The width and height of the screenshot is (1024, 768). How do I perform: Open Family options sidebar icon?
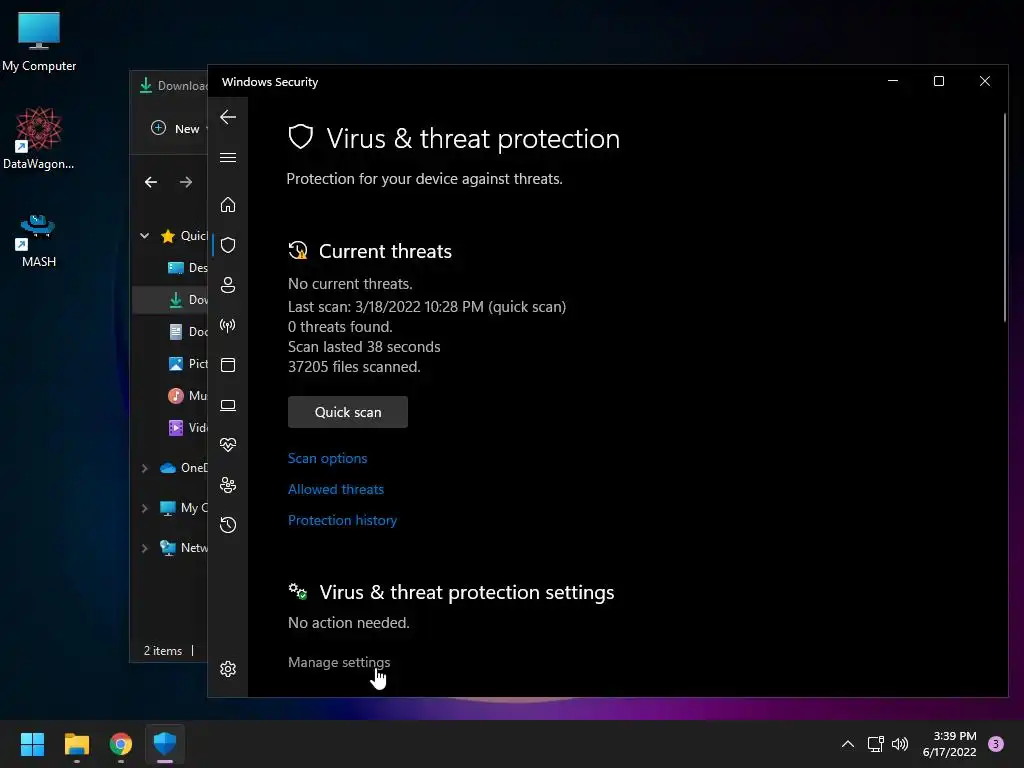point(228,485)
